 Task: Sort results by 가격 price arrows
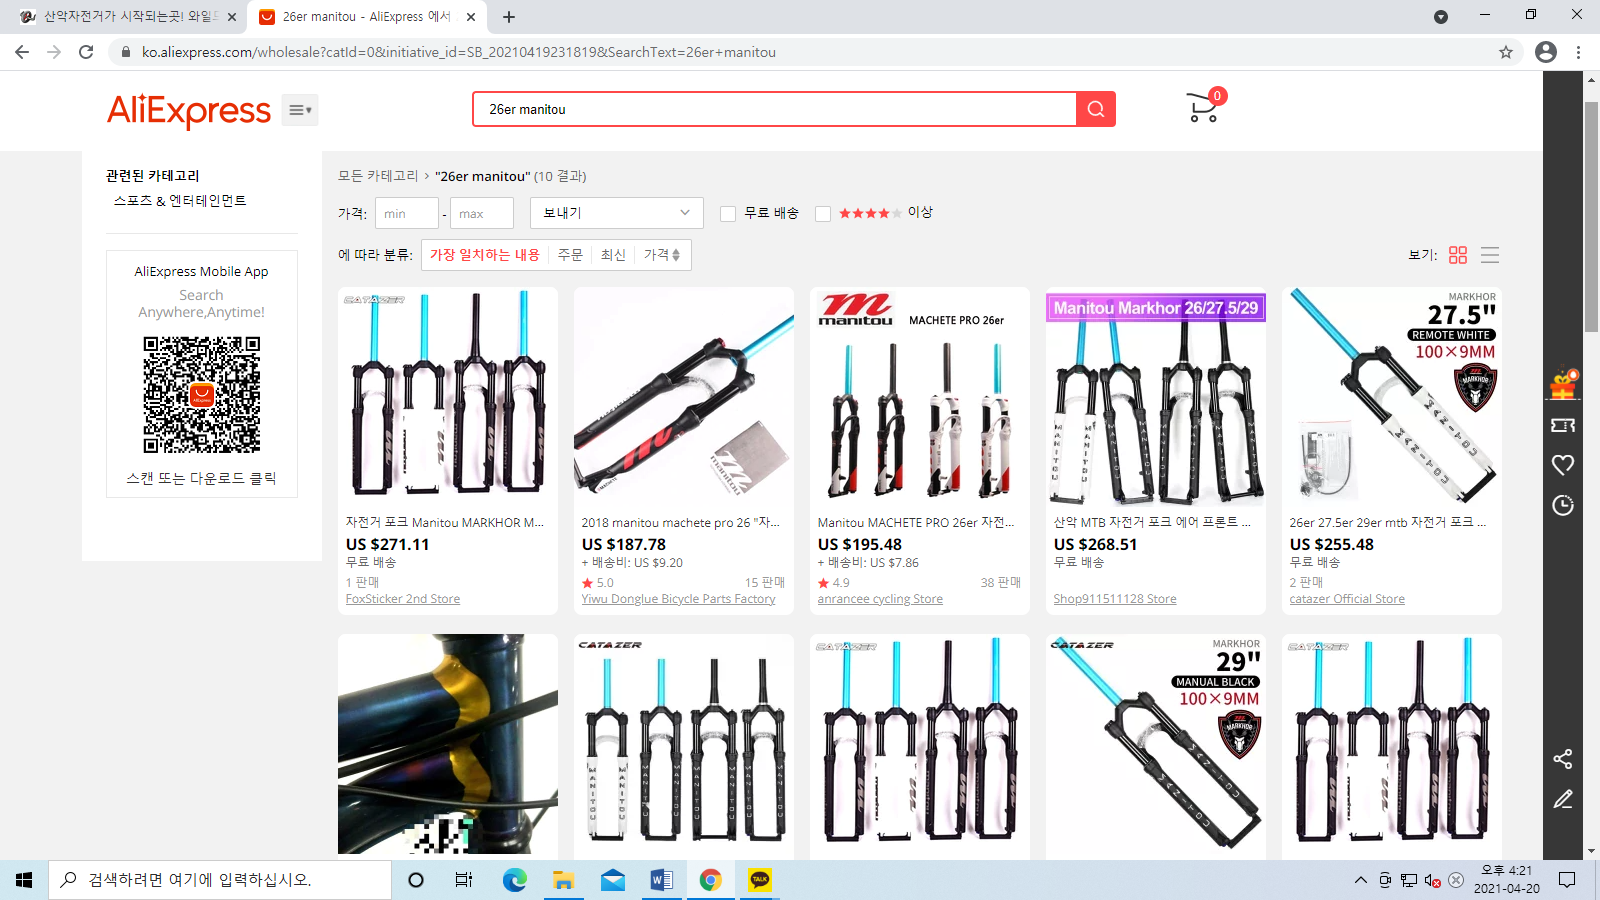pos(662,255)
